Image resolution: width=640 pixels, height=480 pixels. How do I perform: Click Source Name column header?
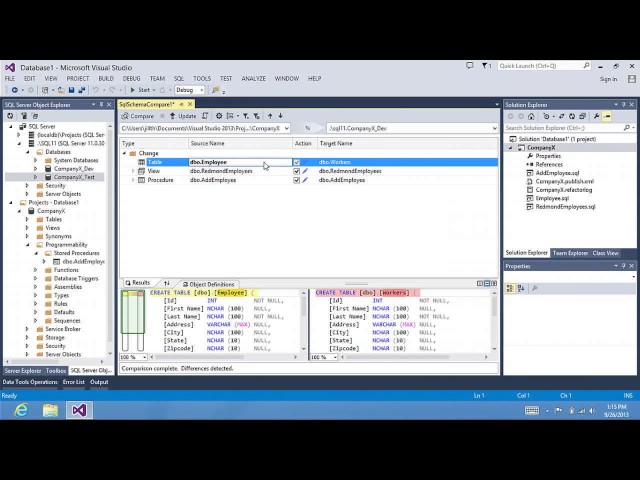coord(240,144)
